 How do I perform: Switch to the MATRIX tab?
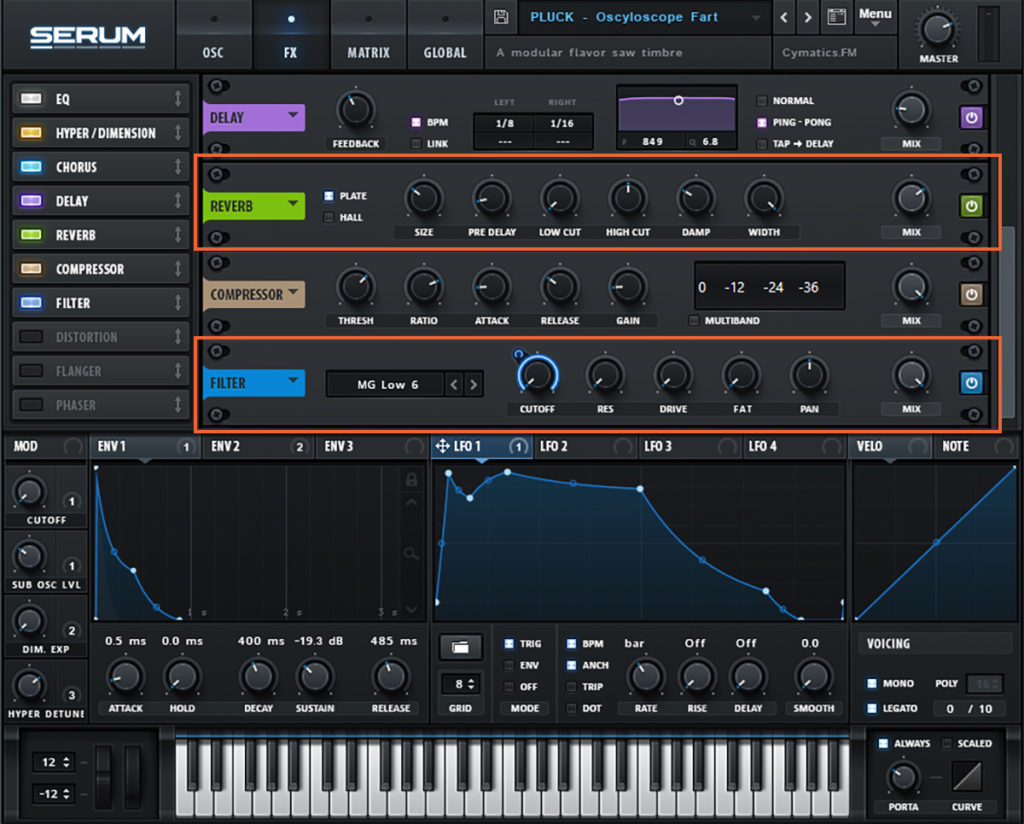[x=368, y=35]
